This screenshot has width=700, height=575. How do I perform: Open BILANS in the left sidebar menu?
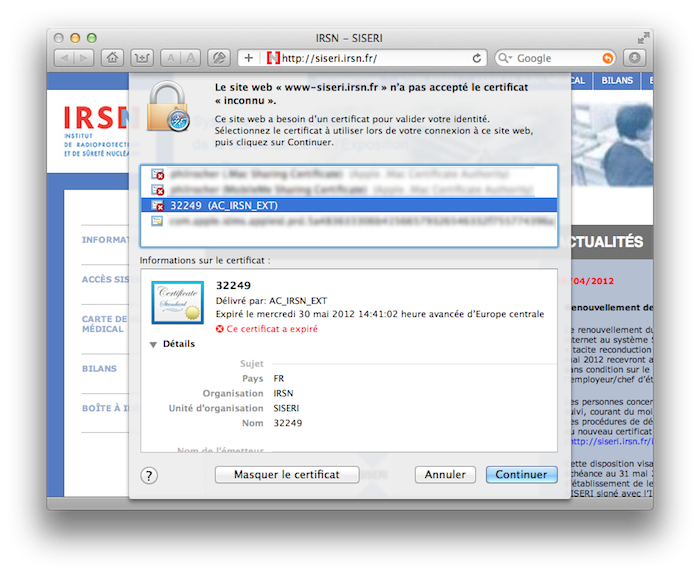click(x=99, y=369)
